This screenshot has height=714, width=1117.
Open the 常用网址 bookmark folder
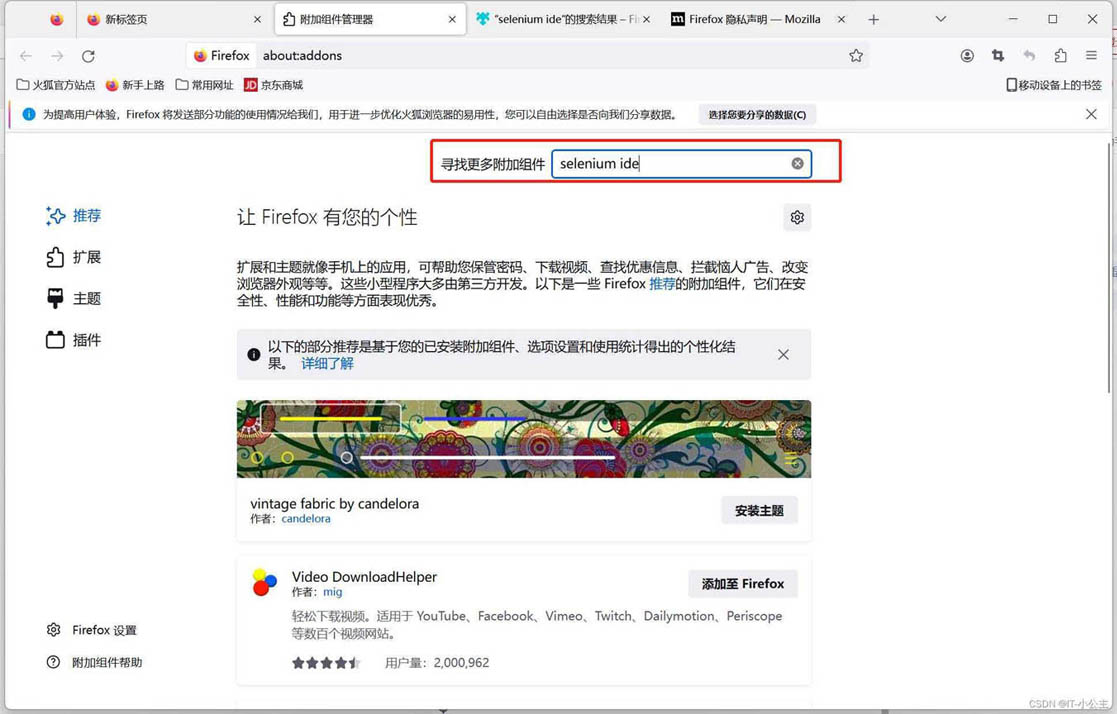point(204,85)
